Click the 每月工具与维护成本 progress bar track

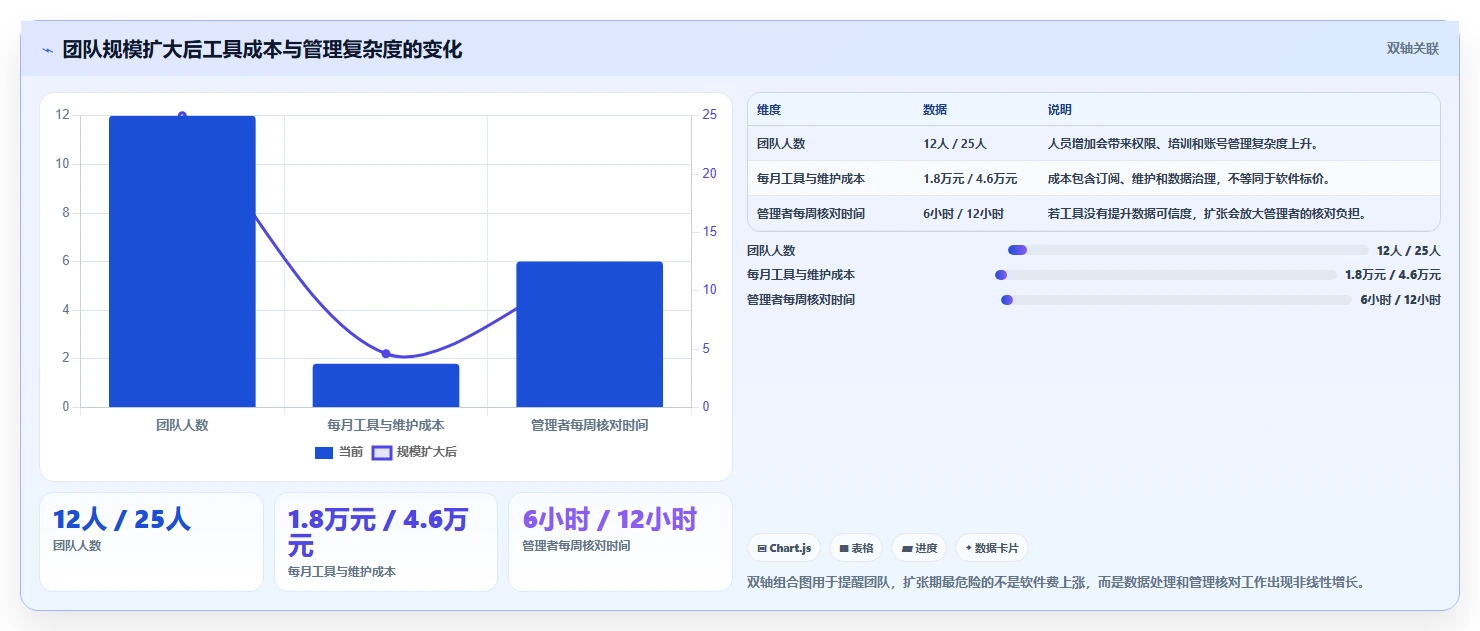pyautogui.click(x=1166, y=275)
